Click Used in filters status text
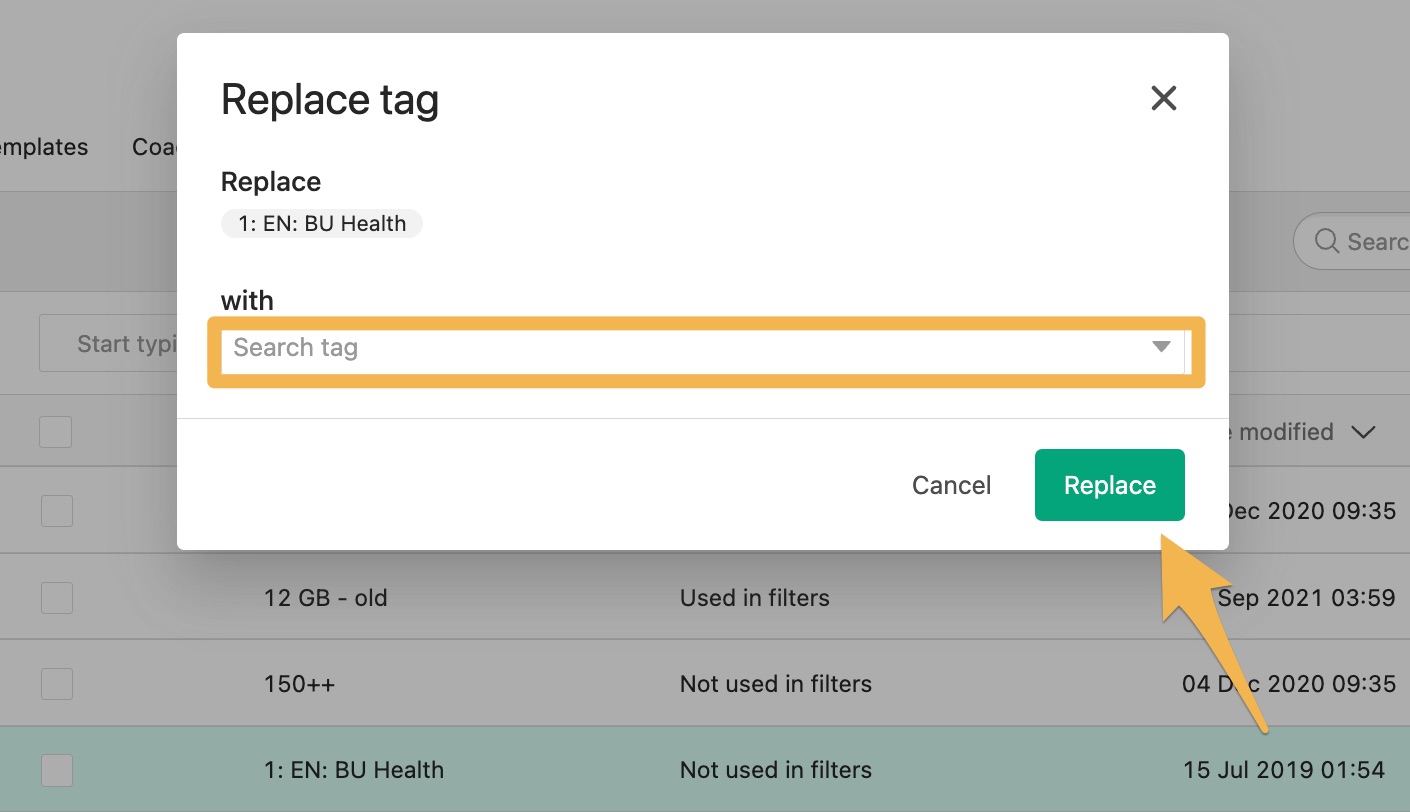Image resolution: width=1410 pixels, height=812 pixels. point(755,598)
